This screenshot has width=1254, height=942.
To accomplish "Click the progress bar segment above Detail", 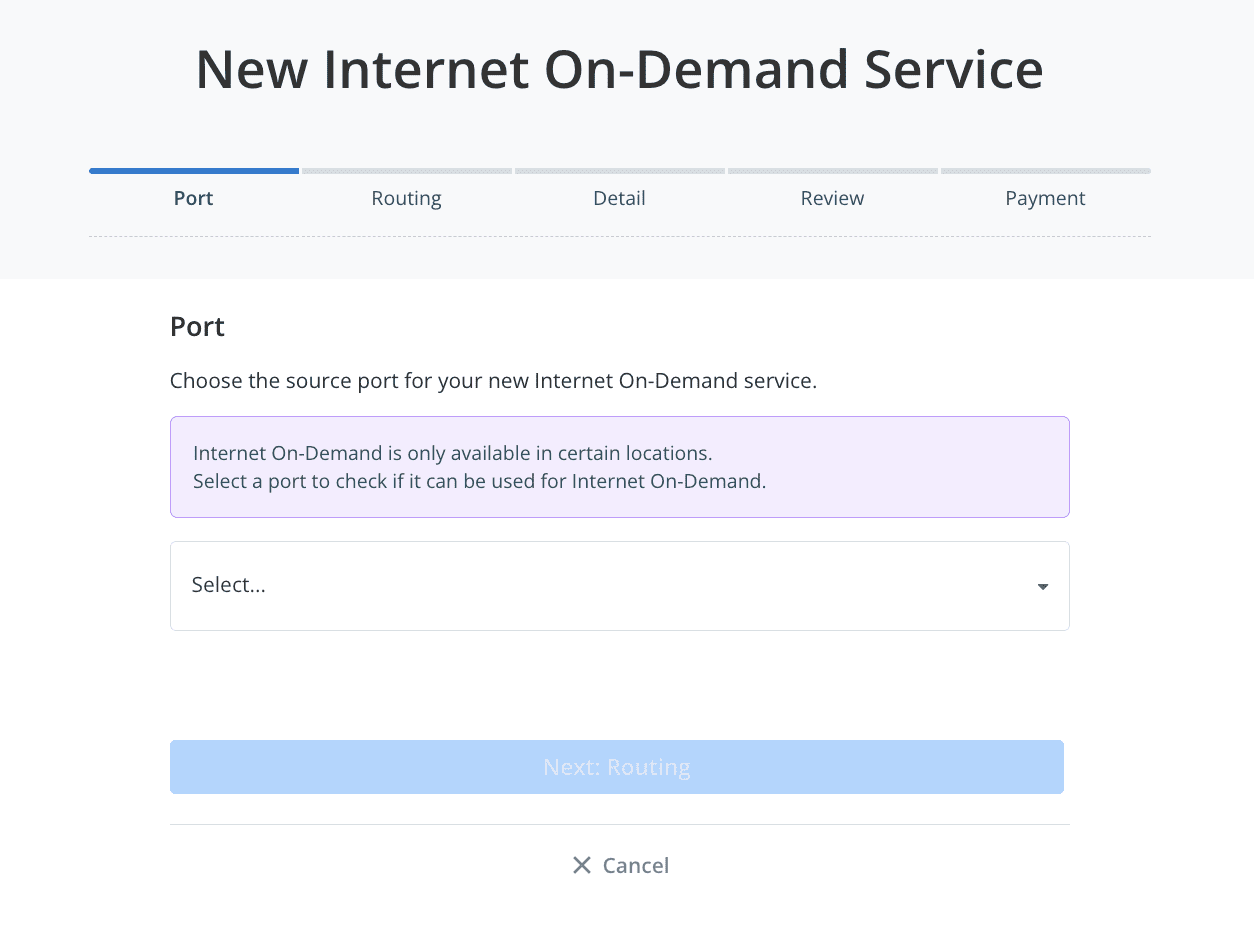I will [x=620, y=171].
